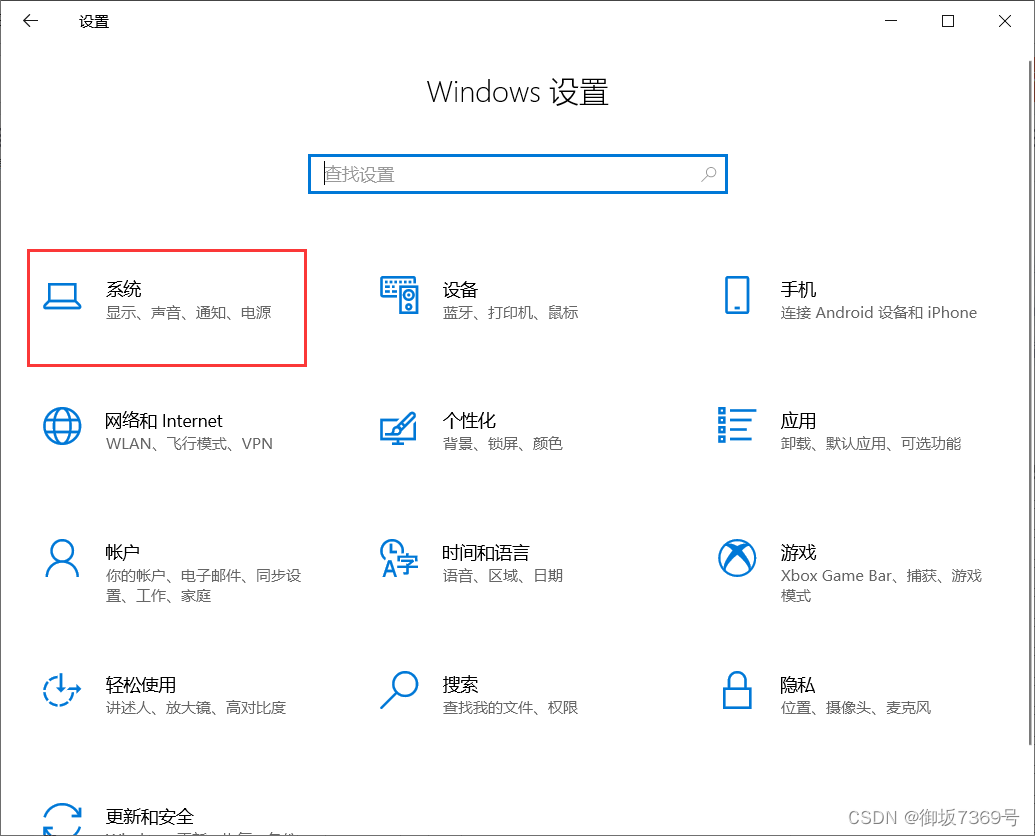Click description 蓝牙、打印机、鼠标

pyautogui.click(x=510, y=313)
